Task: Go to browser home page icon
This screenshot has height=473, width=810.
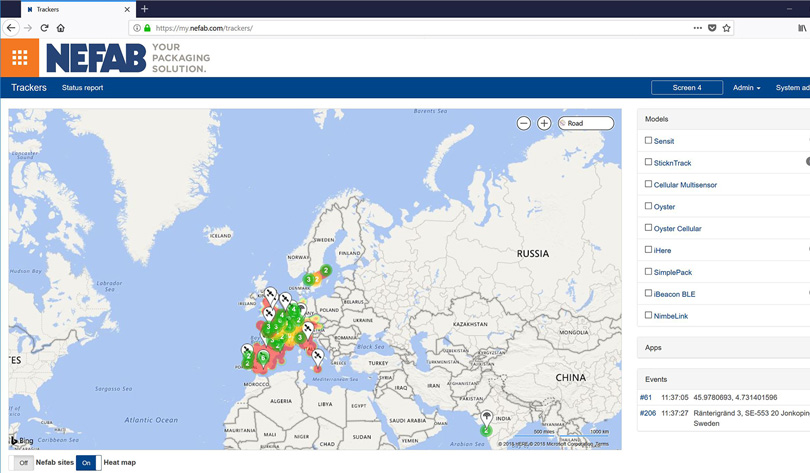Action: [x=61, y=28]
